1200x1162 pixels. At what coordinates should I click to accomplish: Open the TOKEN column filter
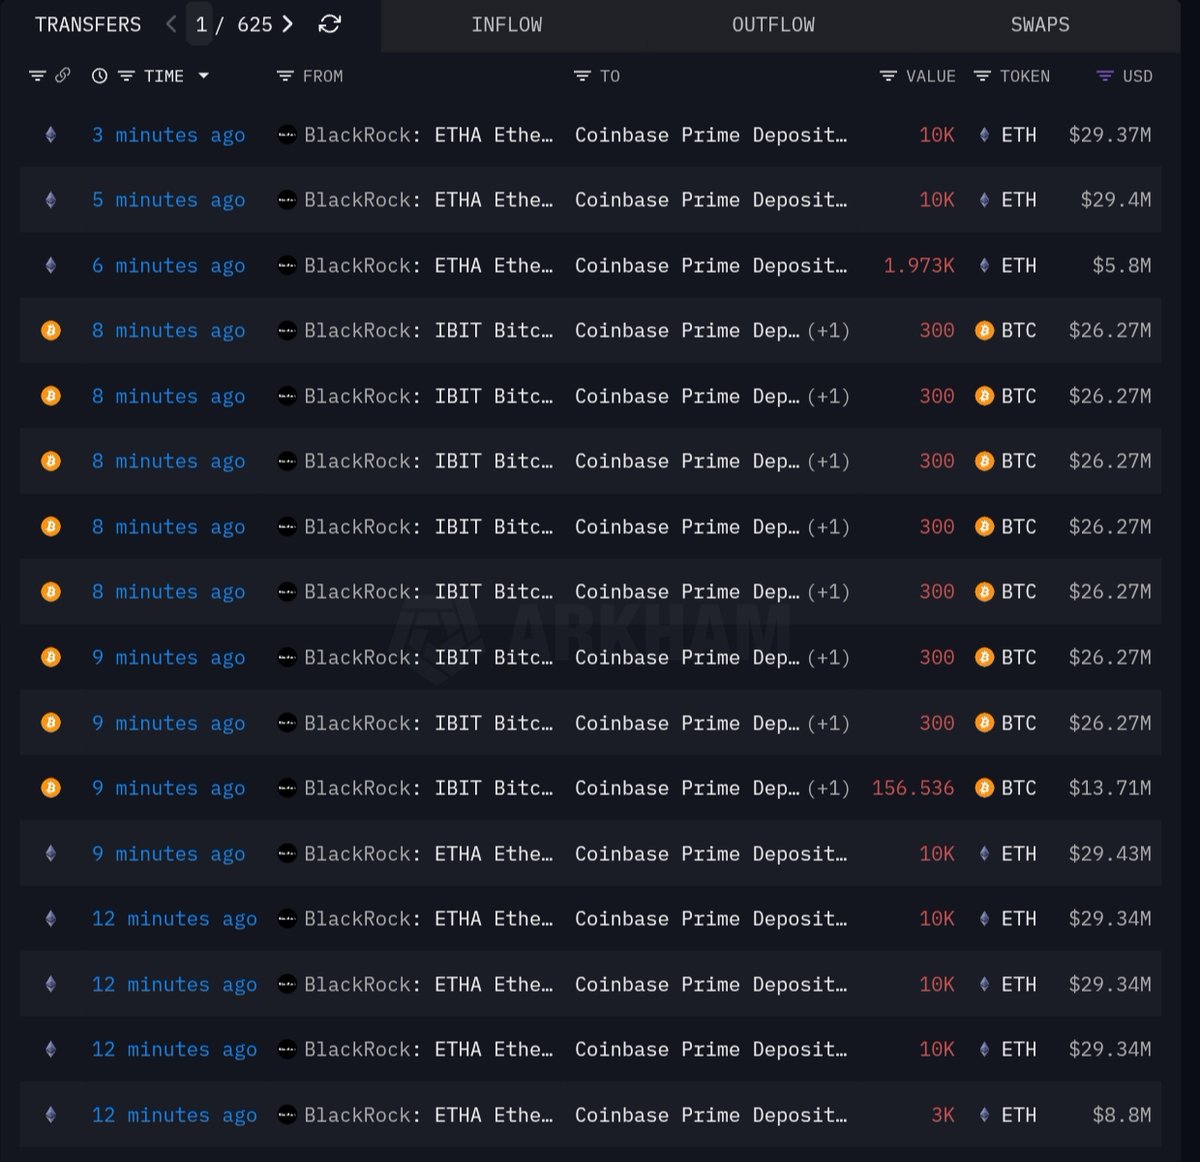click(983, 76)
